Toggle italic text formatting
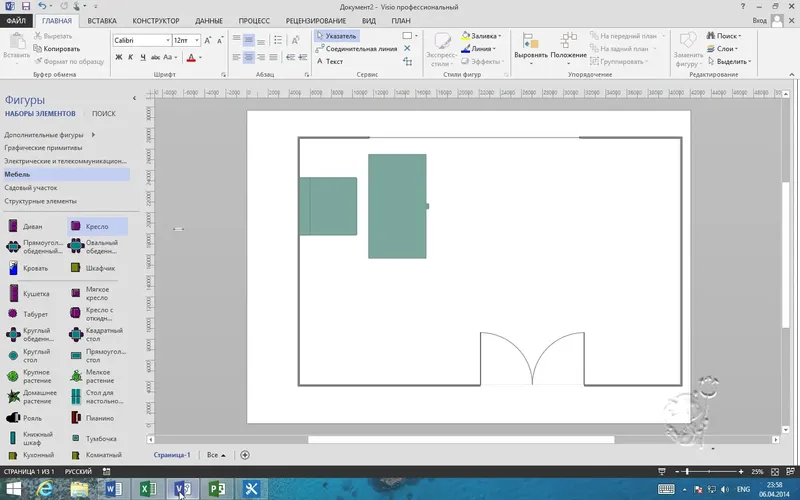The height and width of the screenshot is (500, 800). 130,57
